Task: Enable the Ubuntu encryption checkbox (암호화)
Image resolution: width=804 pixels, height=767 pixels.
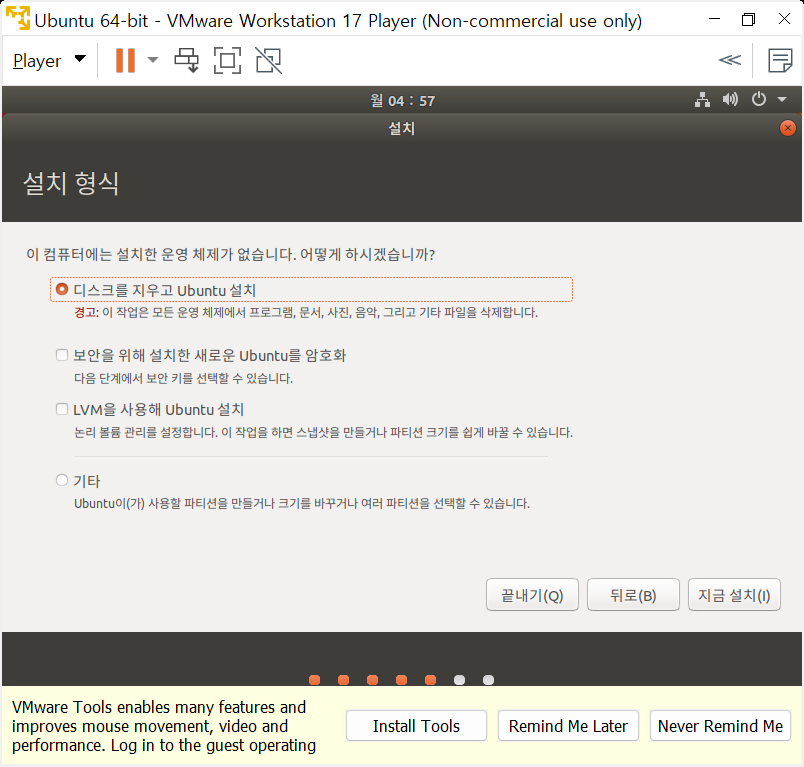Action: (62, 355)
